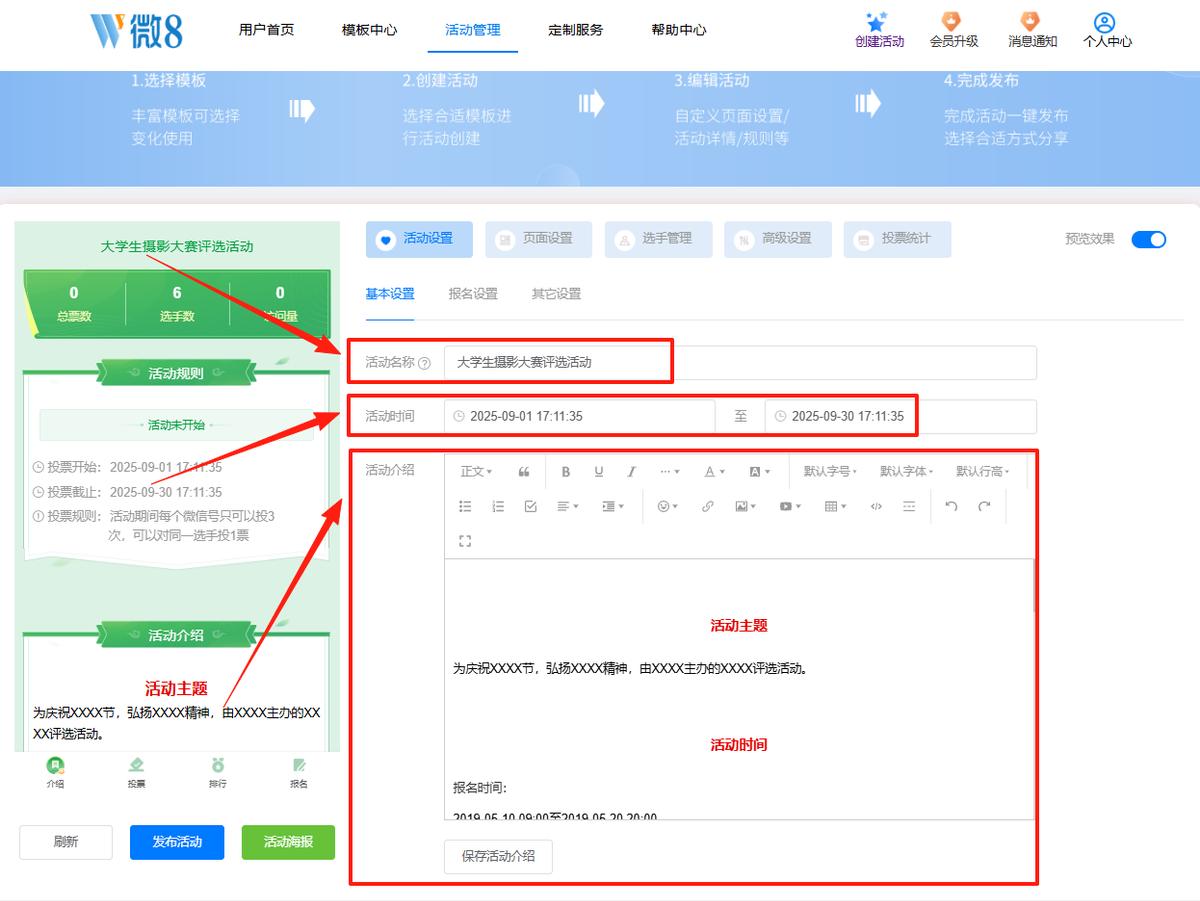Insert a block quote
1200x901 pixels.
pos(524,472)
